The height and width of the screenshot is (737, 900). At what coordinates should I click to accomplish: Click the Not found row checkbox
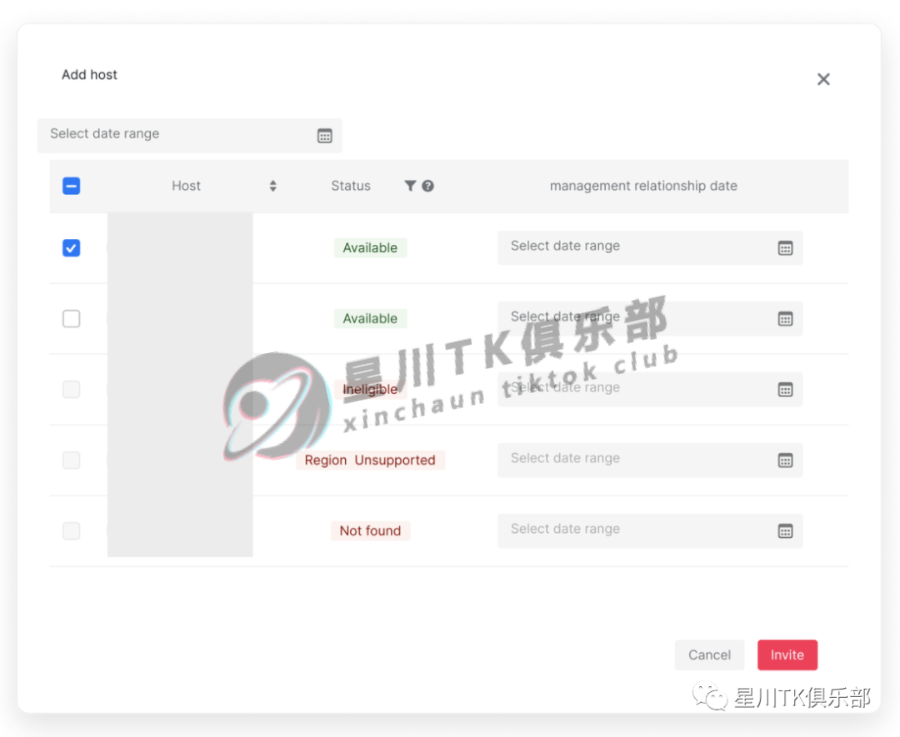coord(71,530)
